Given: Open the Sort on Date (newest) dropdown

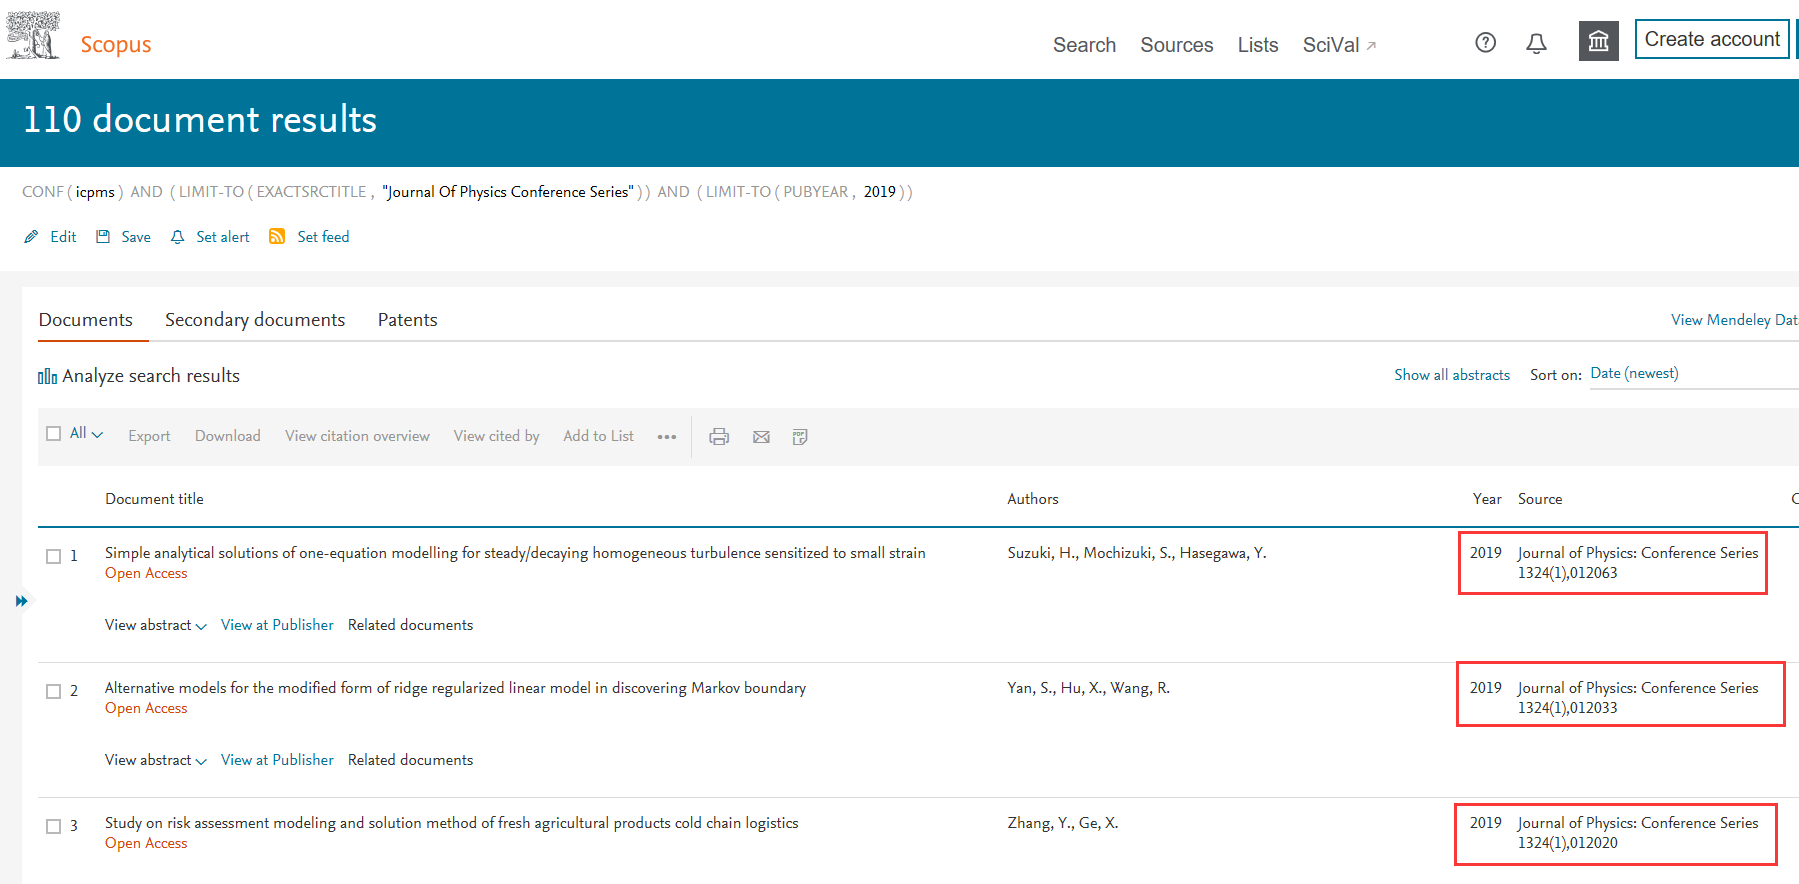Looking at the screenshot, I should coord(1693,374).
